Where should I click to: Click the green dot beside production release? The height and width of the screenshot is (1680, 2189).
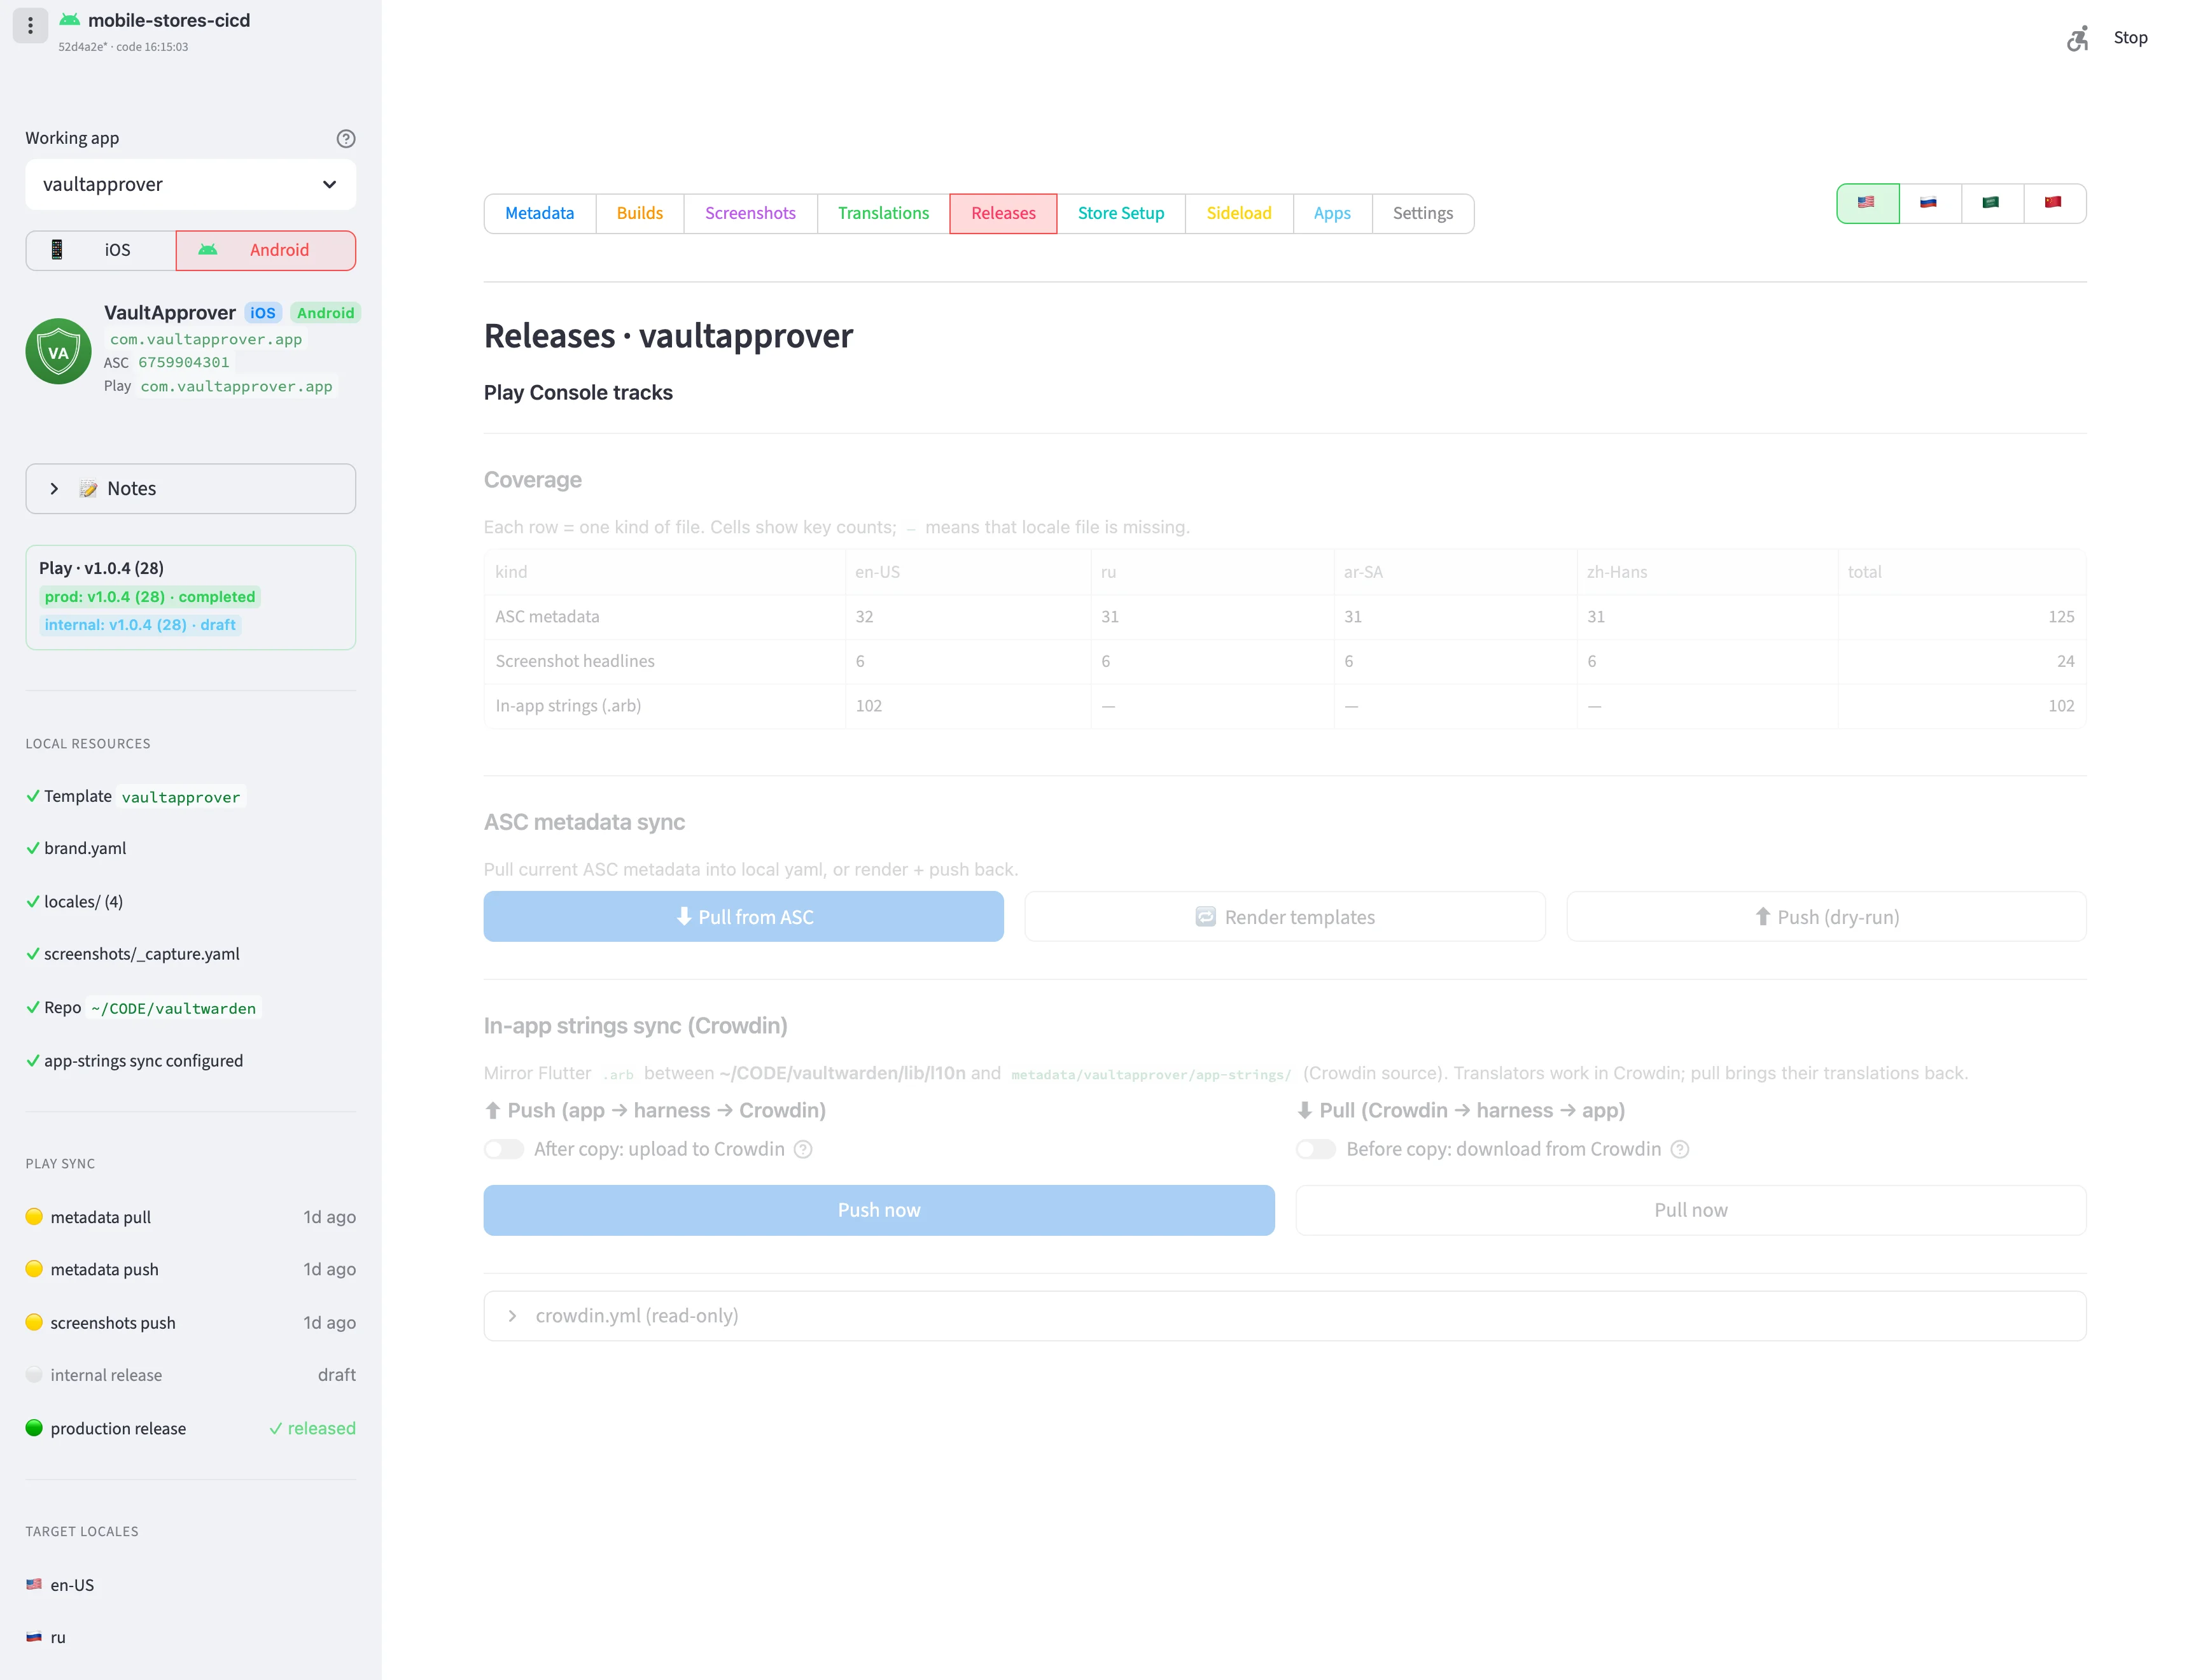pyautogui.click(x=34, y=1428)
